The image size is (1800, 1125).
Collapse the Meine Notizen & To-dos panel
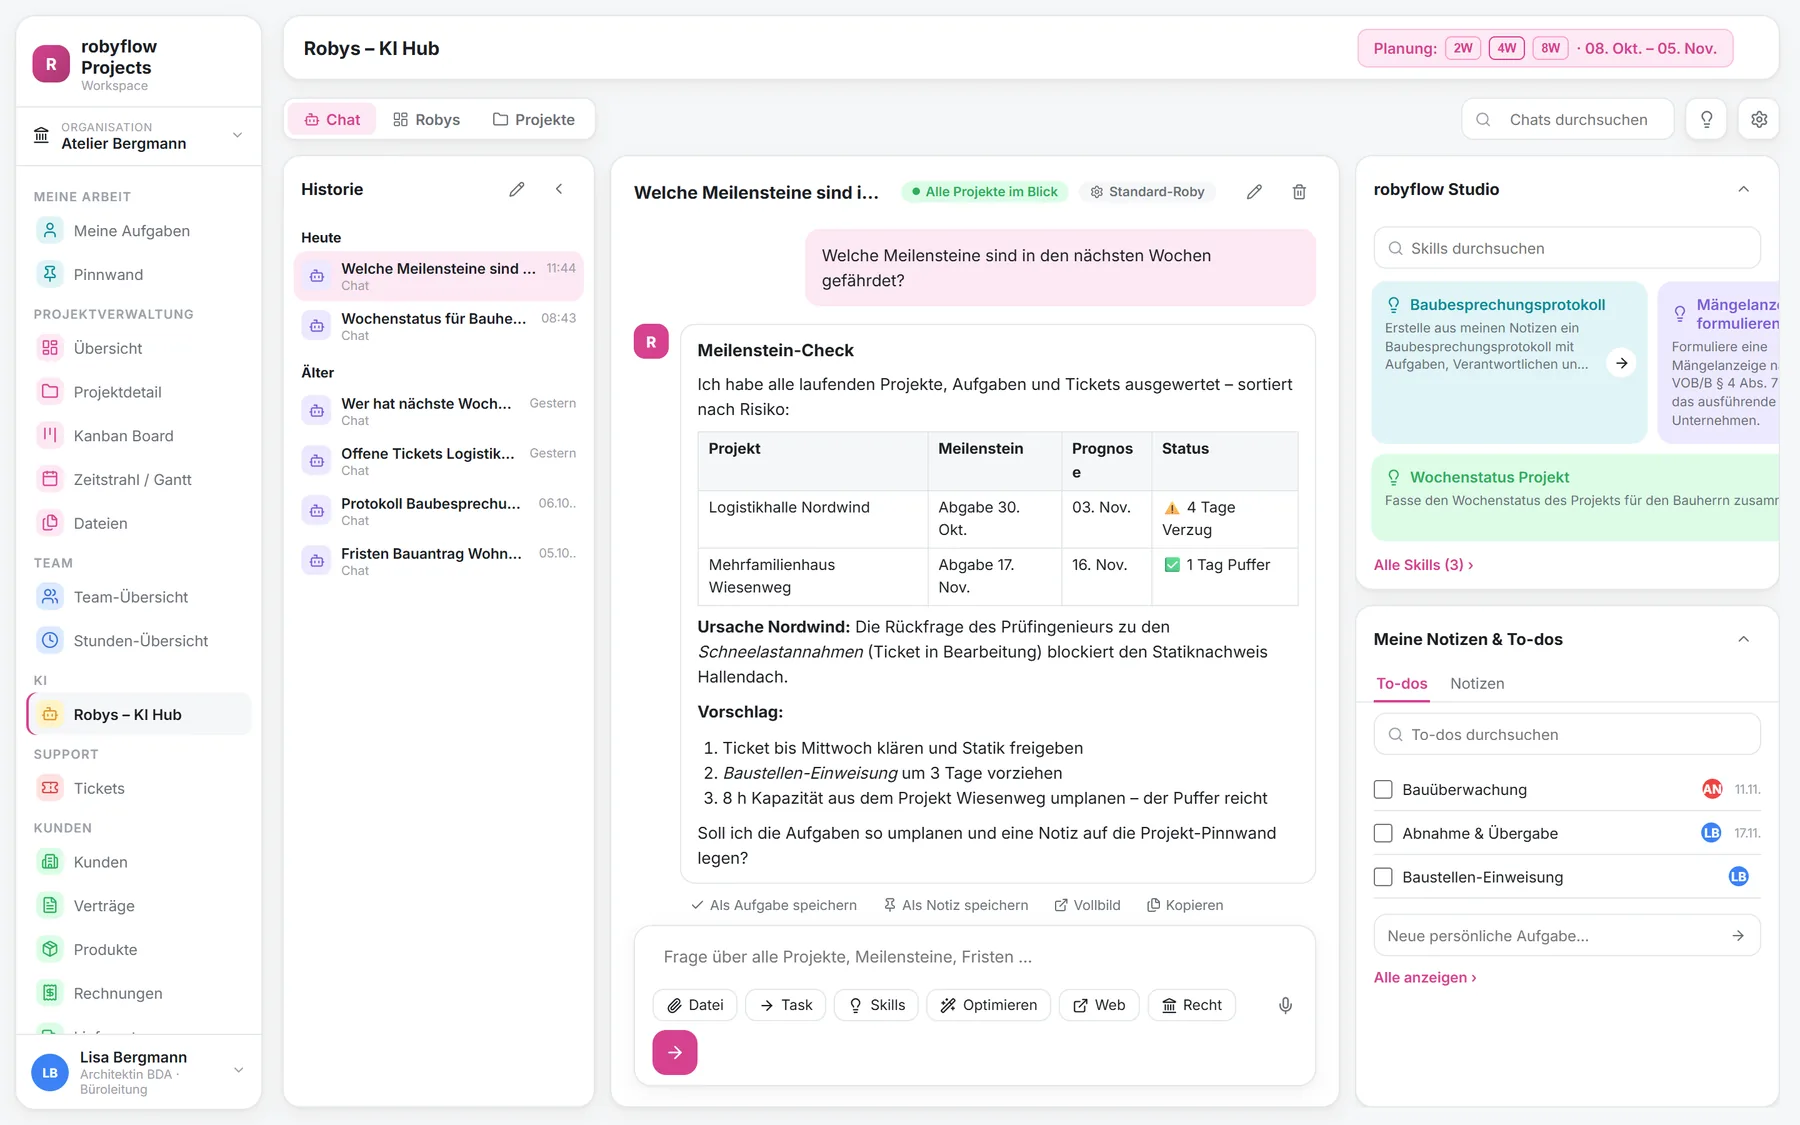(1744, 639)
